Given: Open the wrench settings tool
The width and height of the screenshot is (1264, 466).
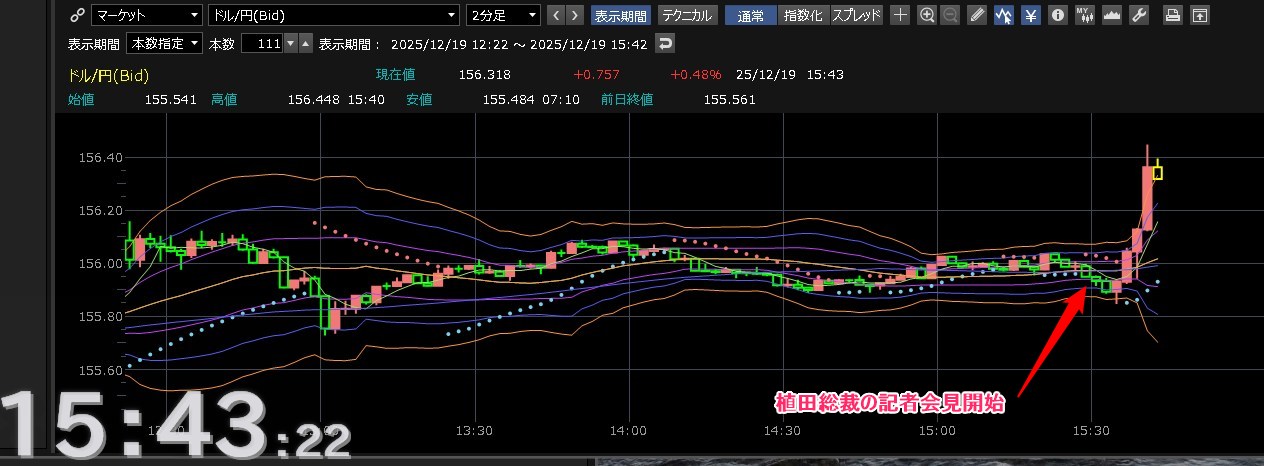Looking at the screenshot, I should [x=1138, y=15].
